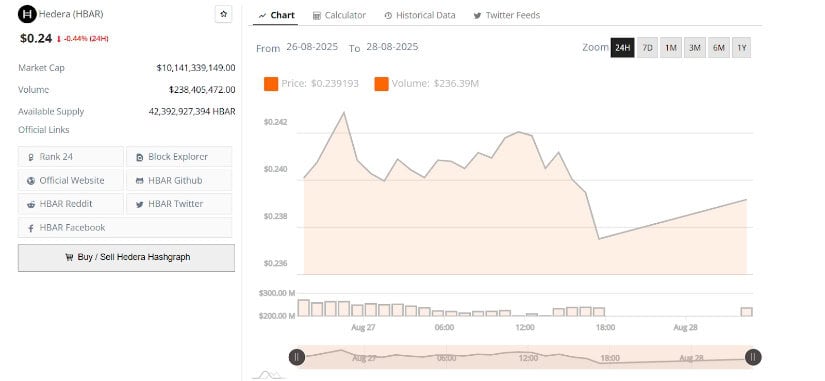Image resolution: width=825 pixels, height=381 pixels.
Task: Click the orange Volume legend swatch
Action: (381, 84)
